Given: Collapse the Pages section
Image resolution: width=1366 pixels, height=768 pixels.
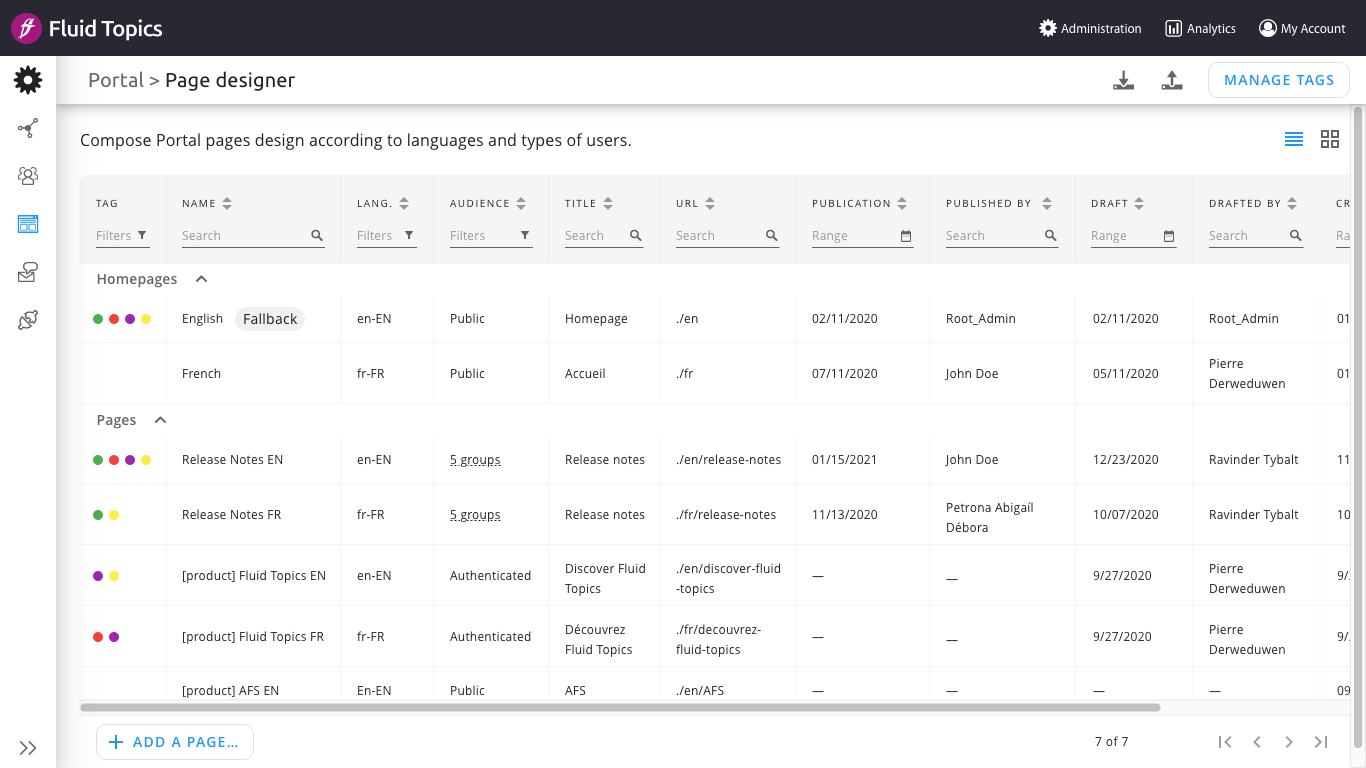Looking at the screenshot, I should pyautogui.click(x=160, y=420).
